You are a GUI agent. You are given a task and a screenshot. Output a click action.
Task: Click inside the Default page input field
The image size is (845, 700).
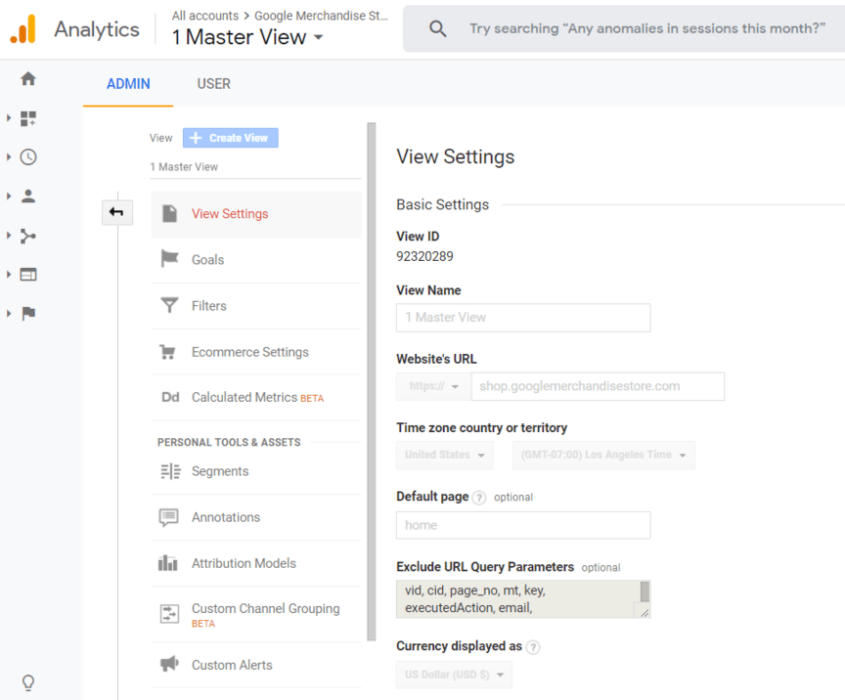pyautogui.click(x=523, y=524)
